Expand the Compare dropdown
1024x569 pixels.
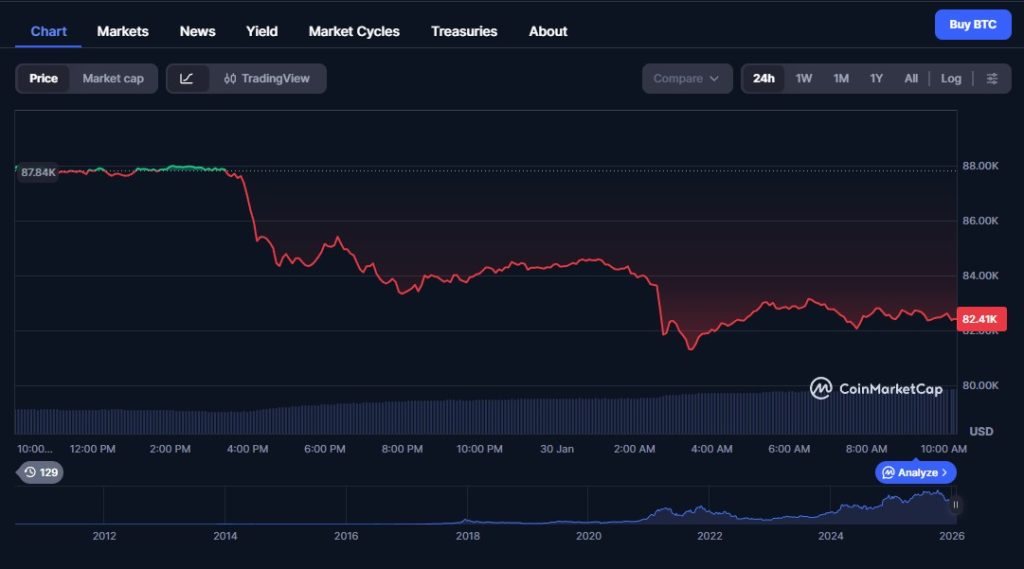(686, 79)
